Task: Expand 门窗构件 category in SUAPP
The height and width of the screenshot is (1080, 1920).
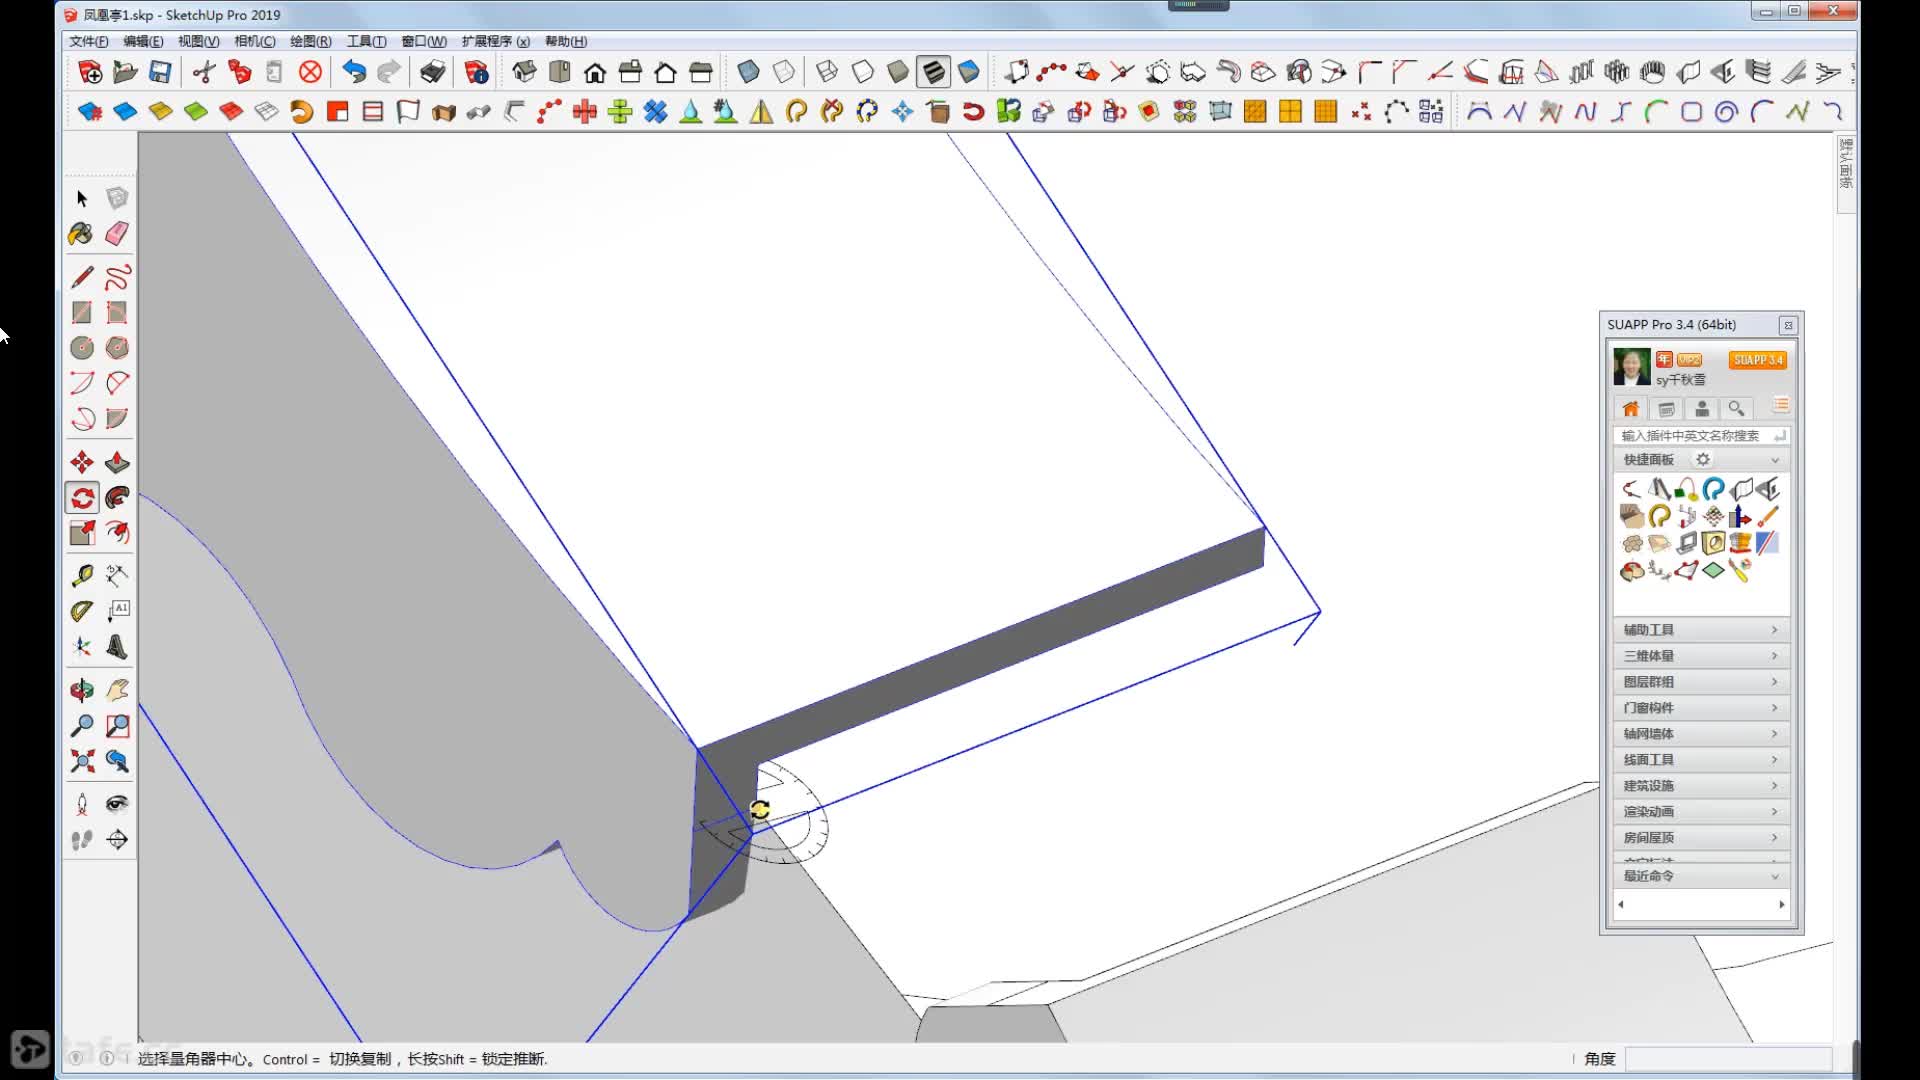Action: 1701,707
